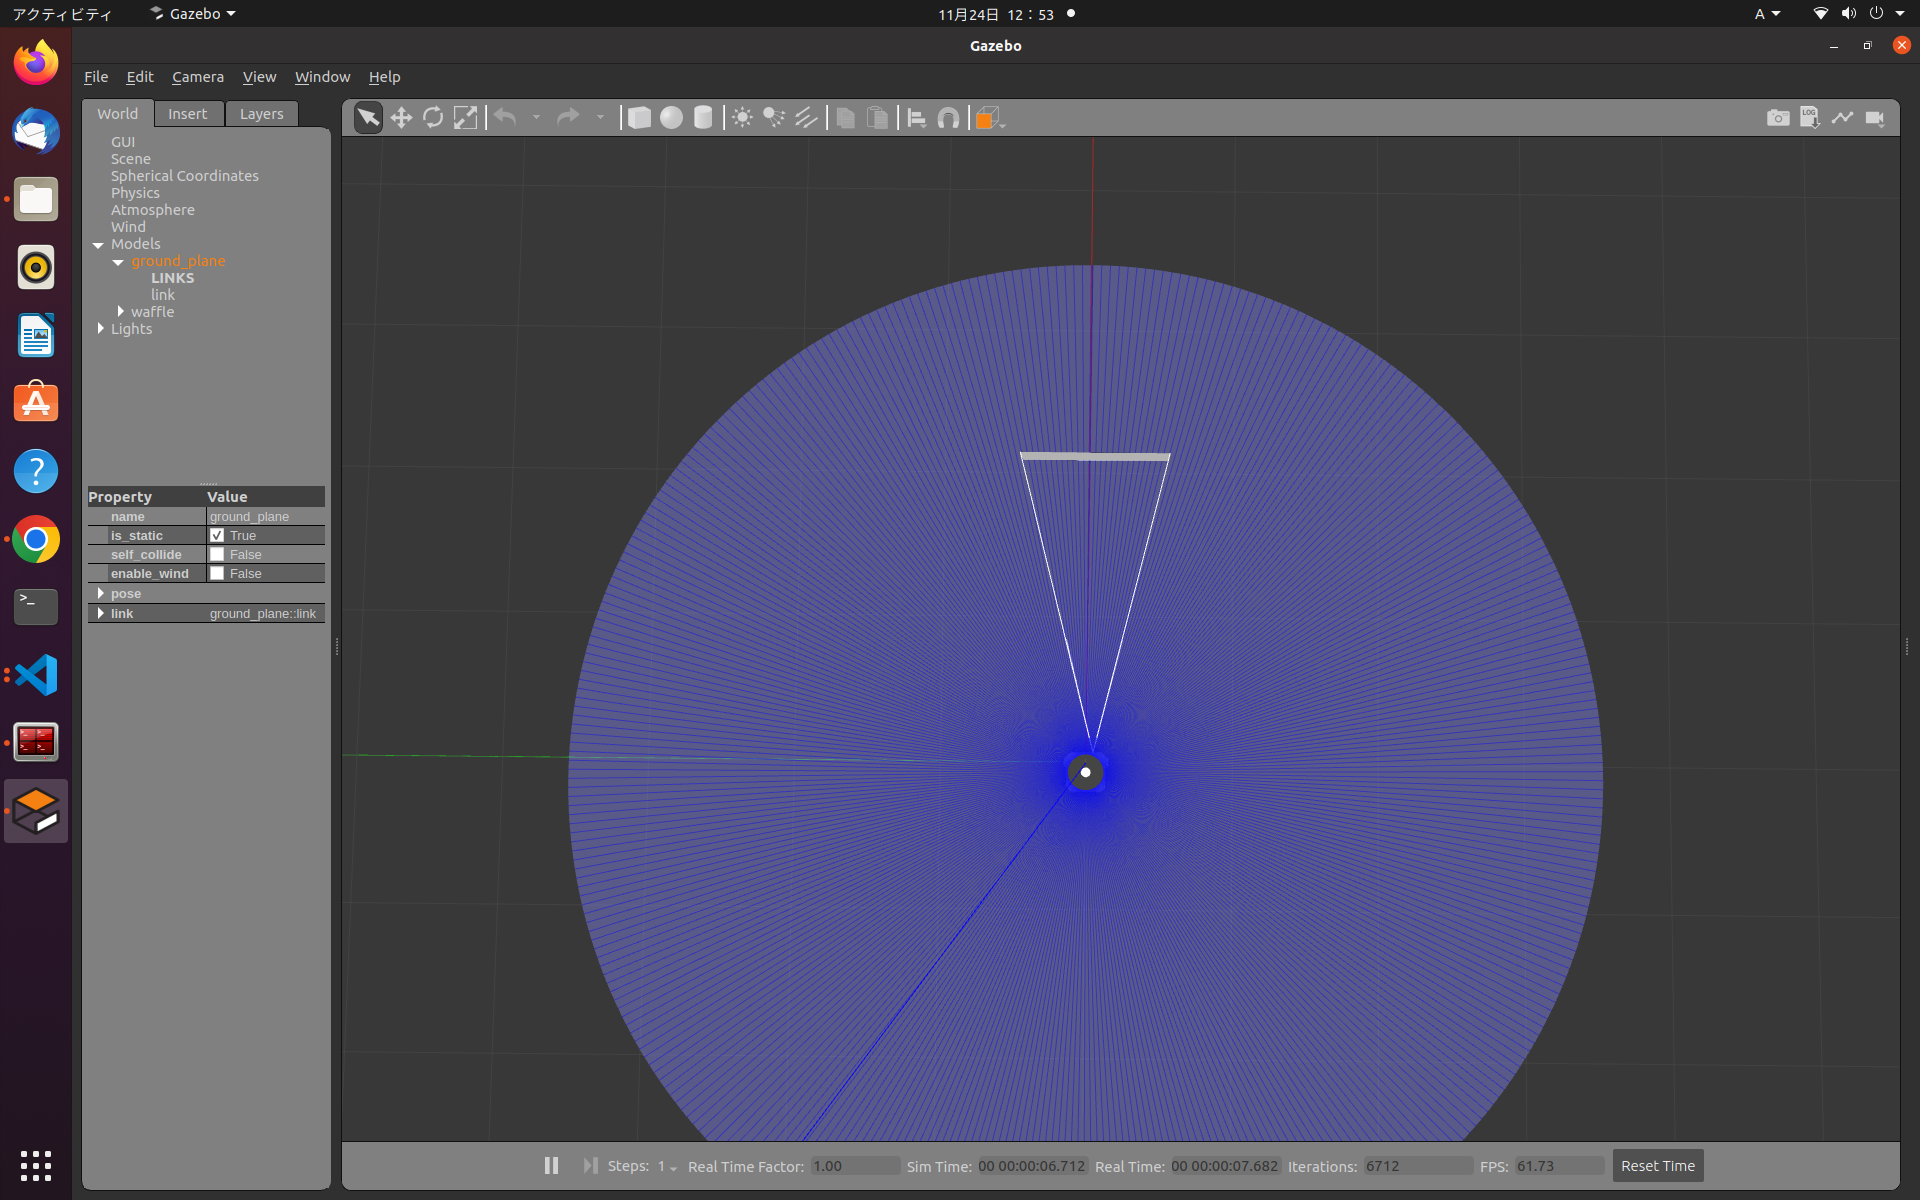Open the data logger
Image resolution: width=1920 pixels, height=1200 pixels.
[x=1810, y=118]
